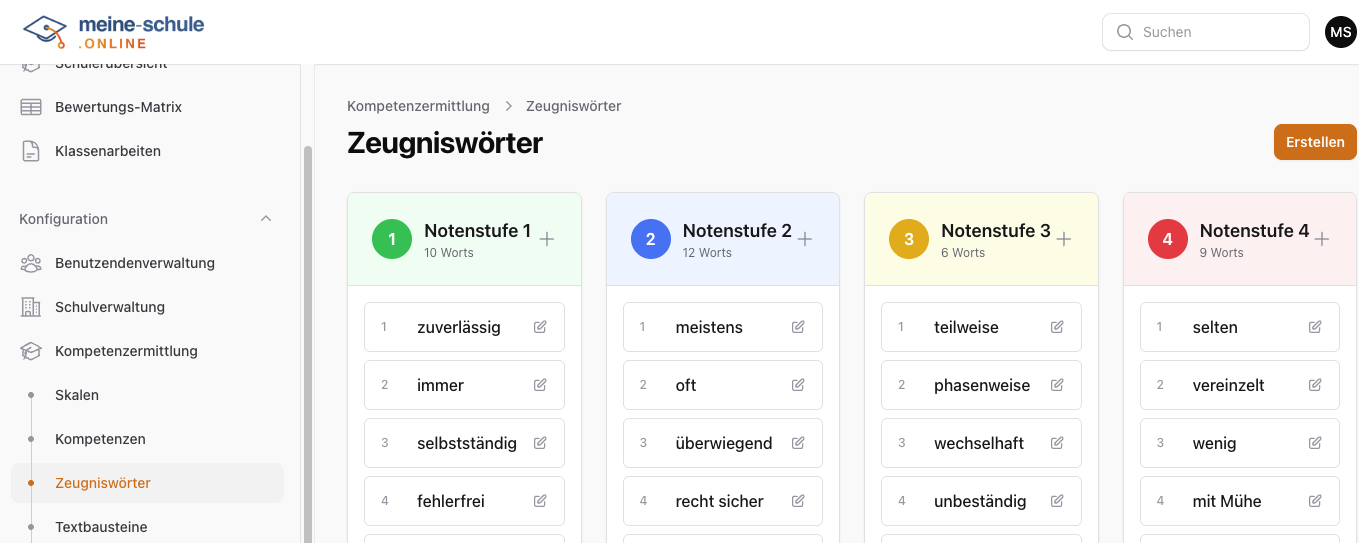This screenshot has height=543, width=1359.
Task: Click the Bewertungs-Matrix table icon
Action: 31,107
